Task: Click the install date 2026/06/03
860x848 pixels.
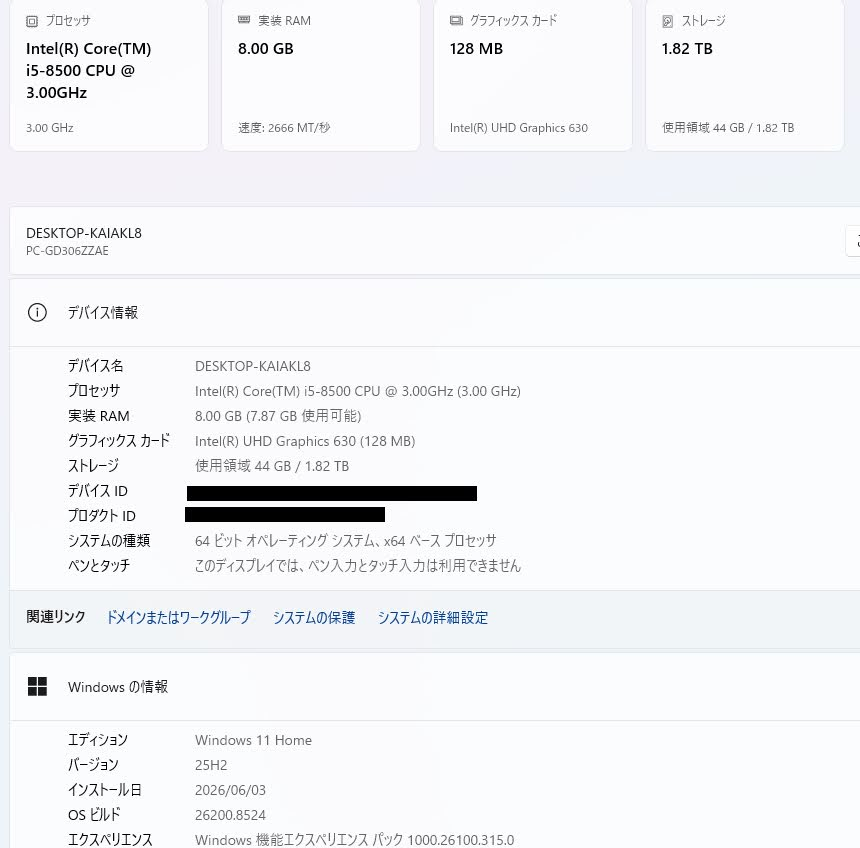Action: click(230, 790)
